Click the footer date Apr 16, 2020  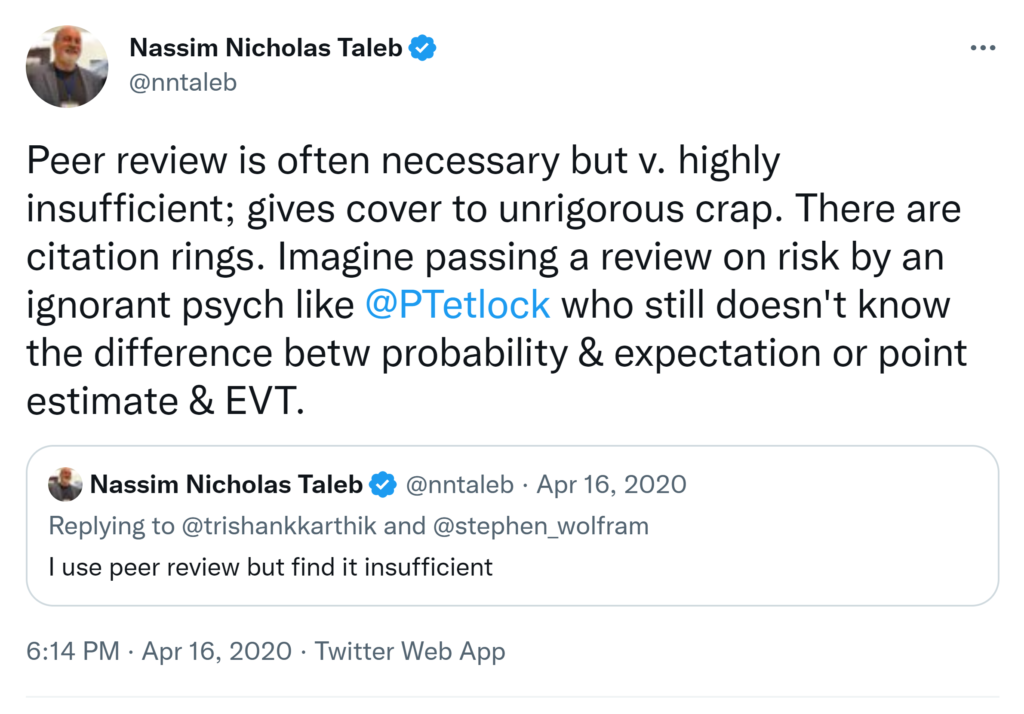(x=217, y=652)
